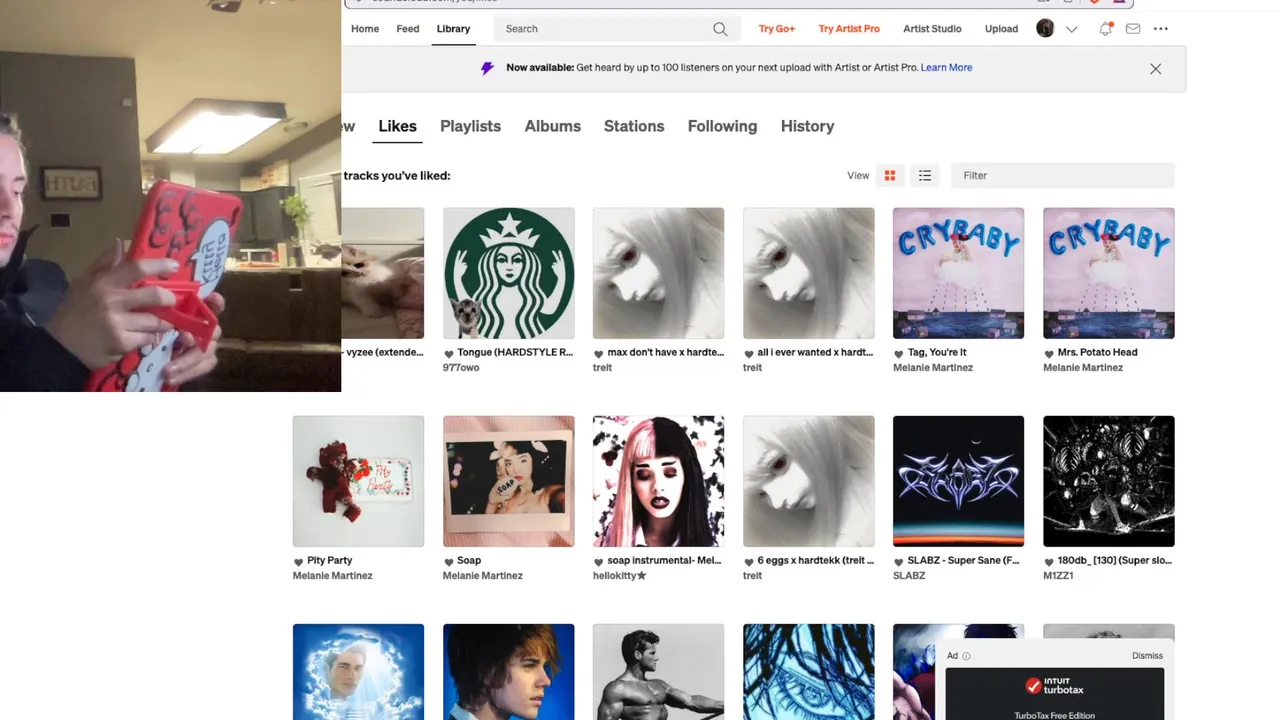
Task: Click the user profile avatar
Action: [1045, 29]
